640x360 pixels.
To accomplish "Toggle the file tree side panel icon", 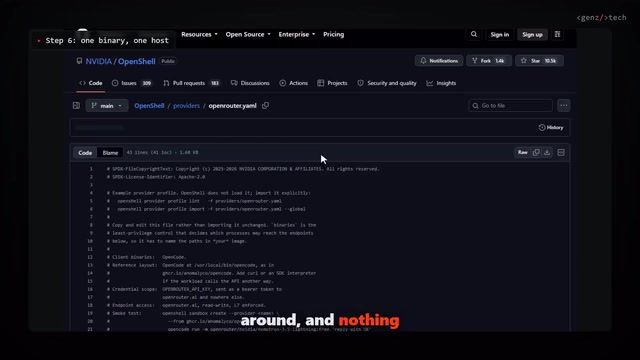I will tap(76, 106).
